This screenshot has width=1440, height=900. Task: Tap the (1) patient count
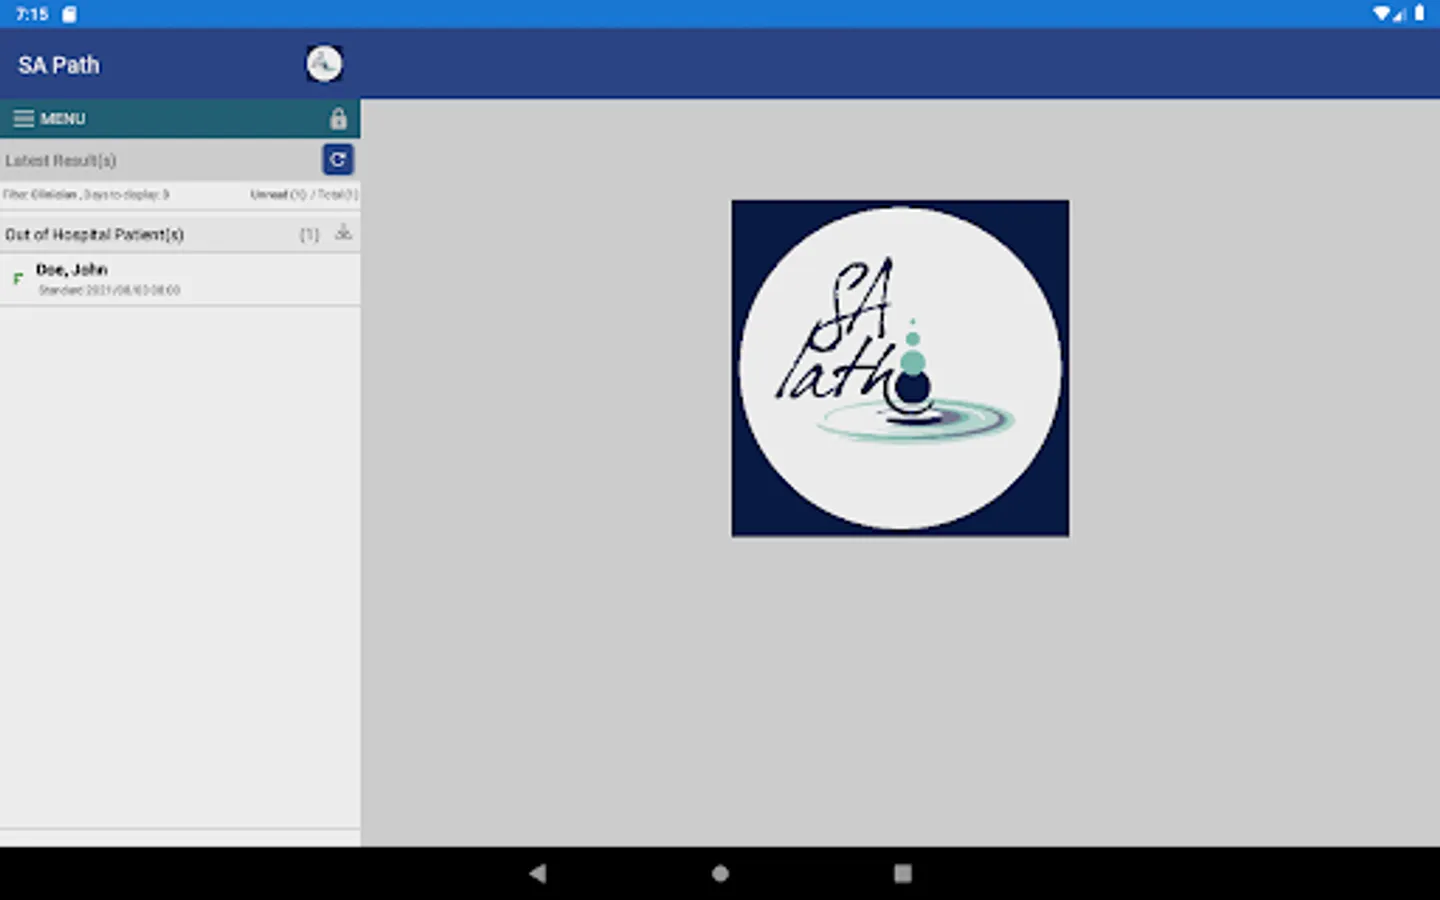(x=309, y=234)
